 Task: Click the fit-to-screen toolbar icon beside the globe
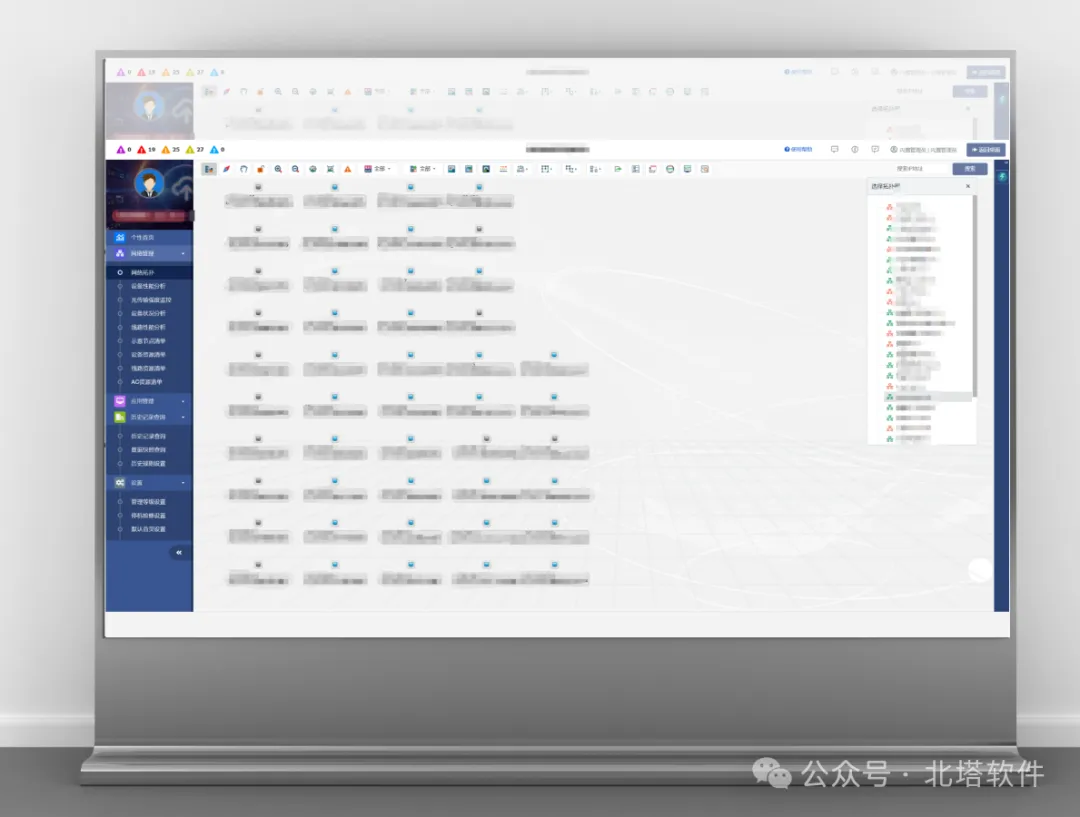(x=331, y=169)
